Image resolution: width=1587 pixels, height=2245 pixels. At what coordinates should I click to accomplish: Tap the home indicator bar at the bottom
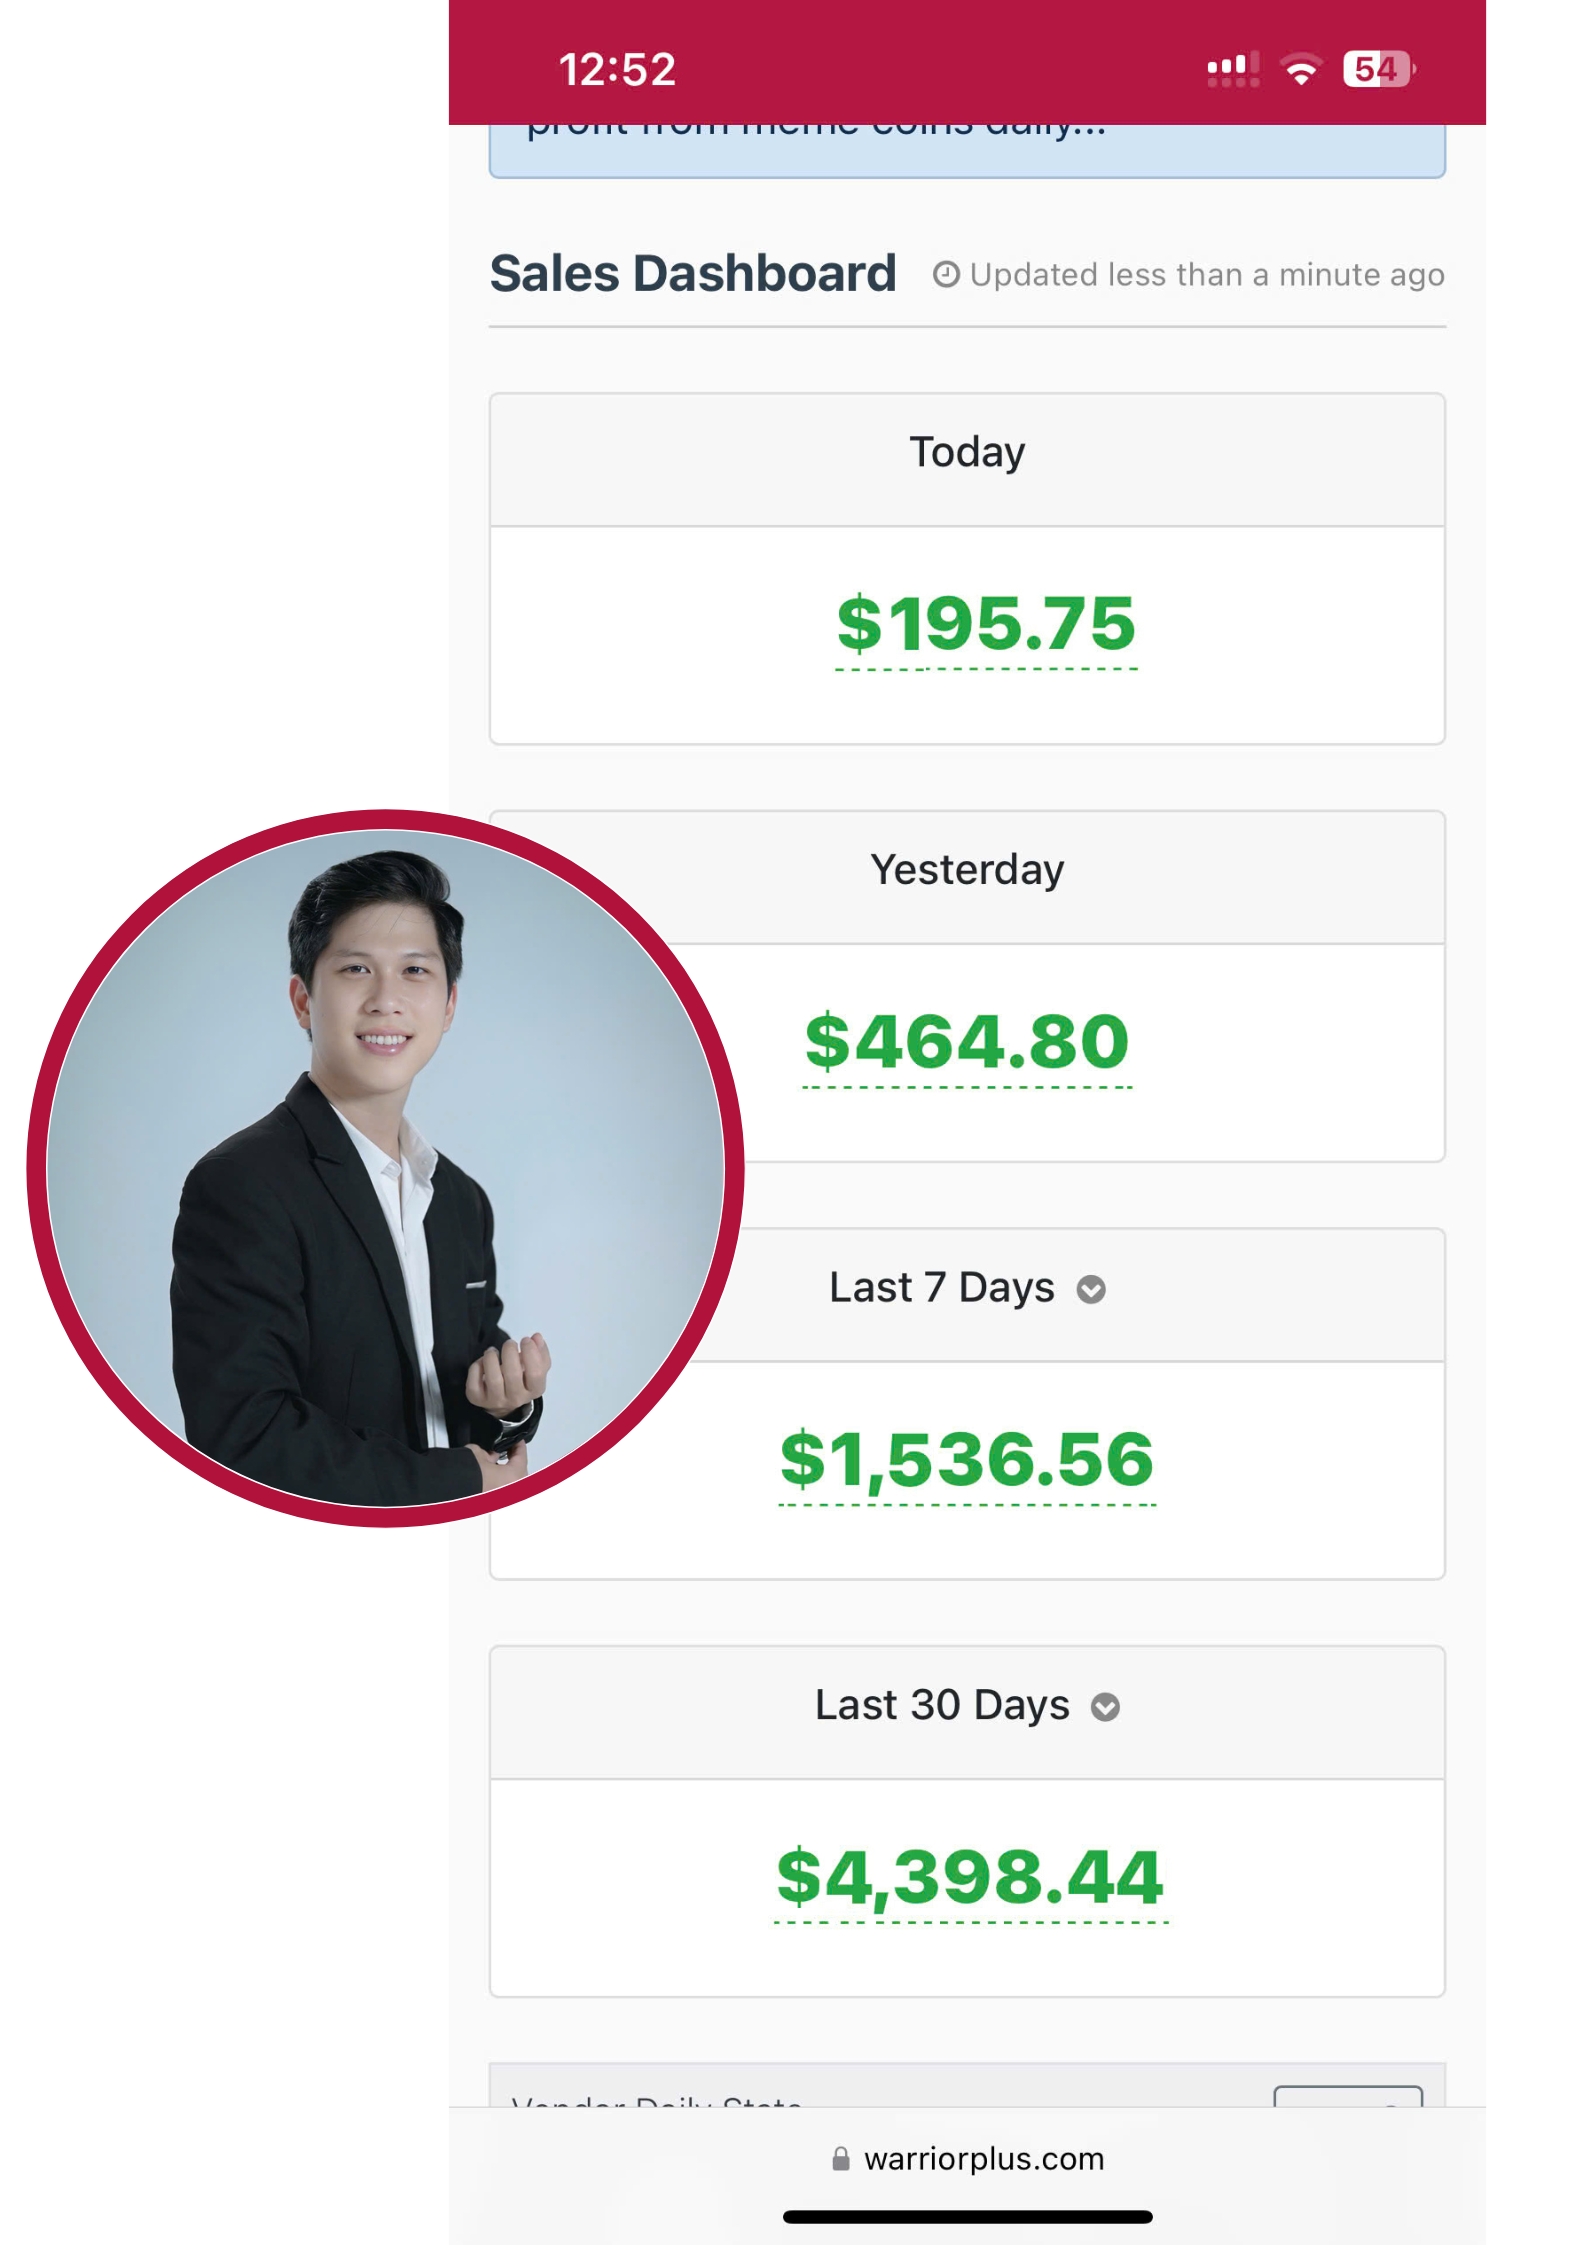pyautogui.click(x=967, y=2217)
